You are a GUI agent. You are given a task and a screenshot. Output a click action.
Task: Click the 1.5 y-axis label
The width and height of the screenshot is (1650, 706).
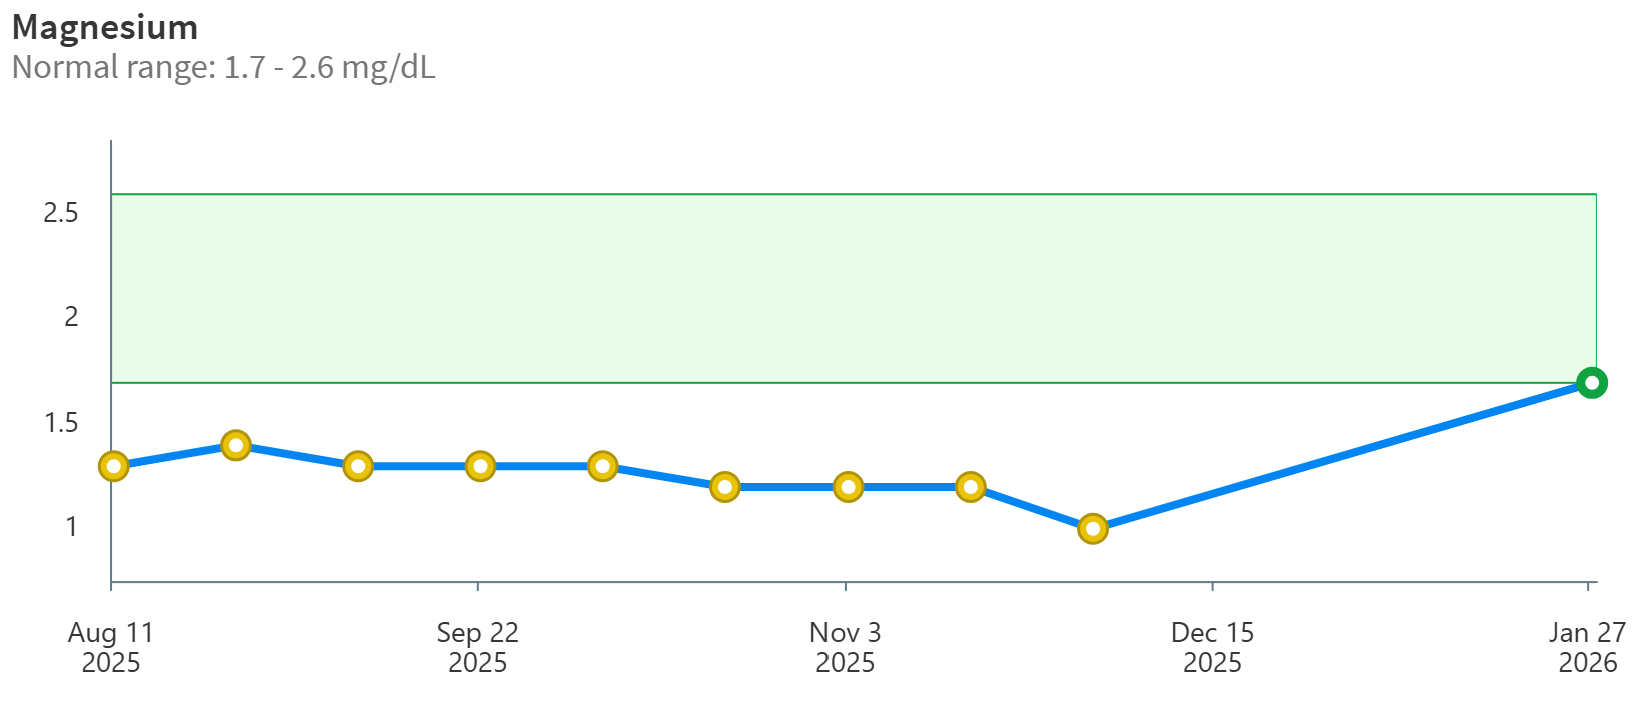pyautogui.click(x=61, y=422)
